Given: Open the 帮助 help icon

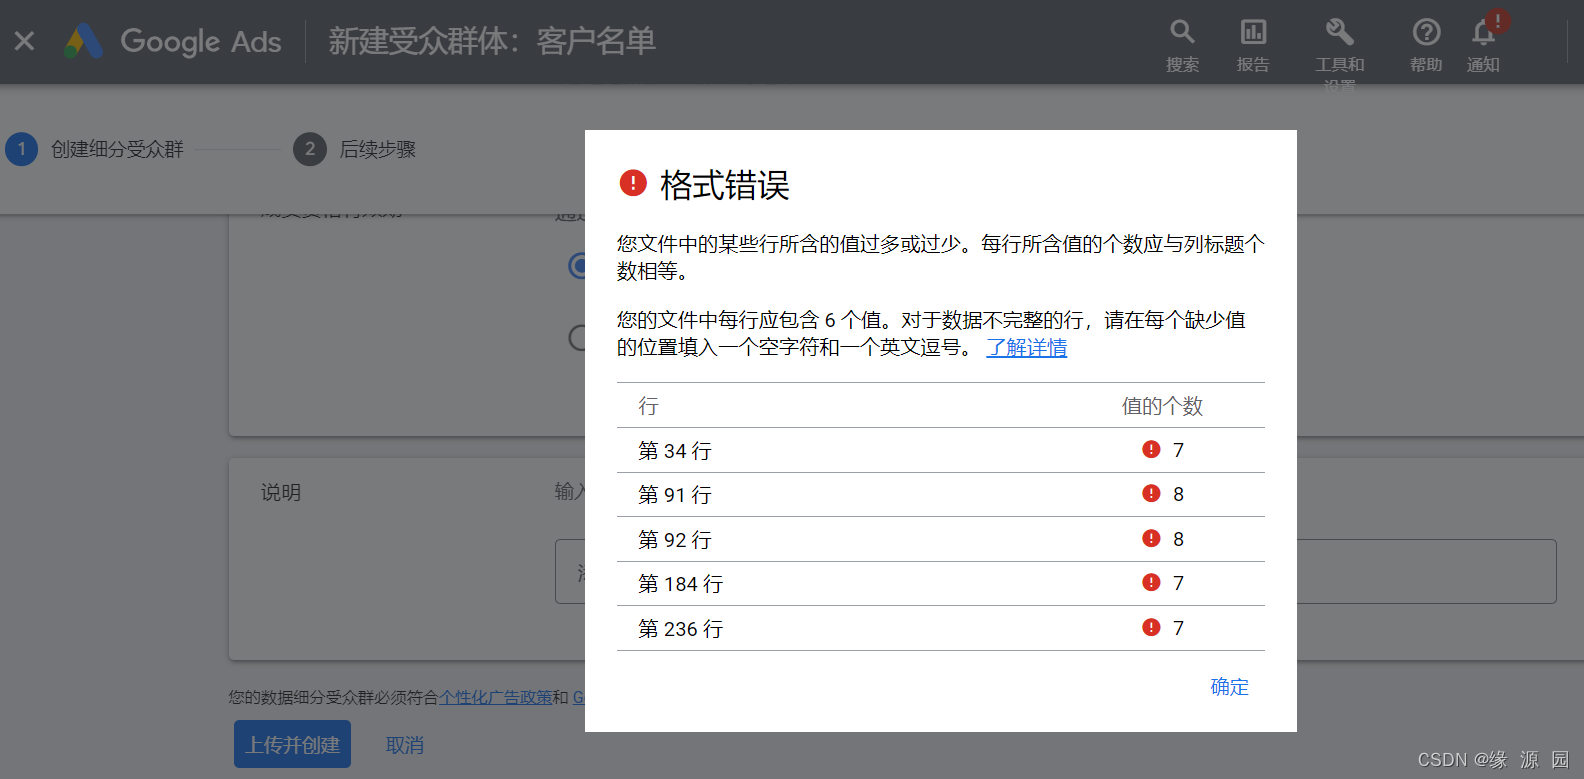Looking at the screenshot, I should [x=1426, y=33].
